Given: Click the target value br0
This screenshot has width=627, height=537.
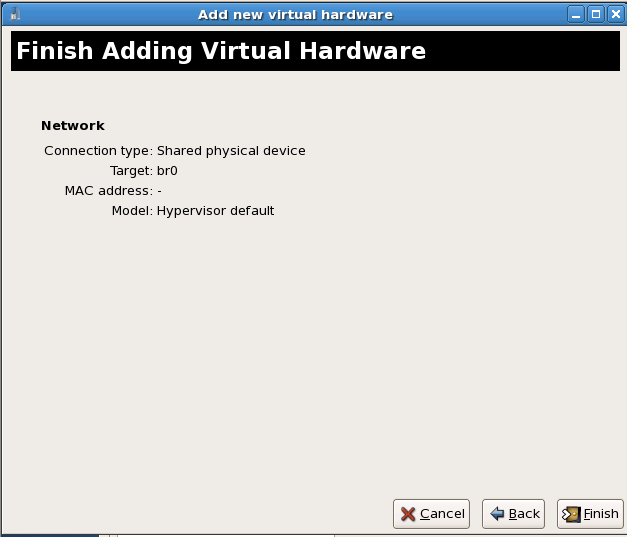Looking at the screenshot, I should [x=167, y=171].
